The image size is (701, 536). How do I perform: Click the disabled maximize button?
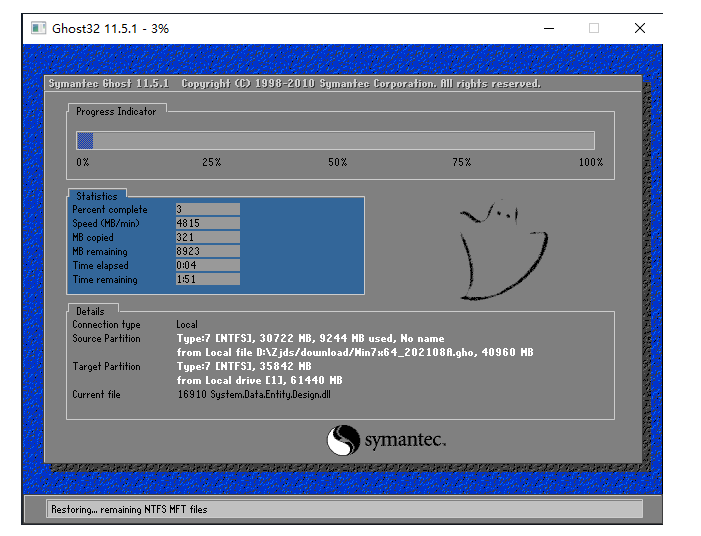[593, 28]
